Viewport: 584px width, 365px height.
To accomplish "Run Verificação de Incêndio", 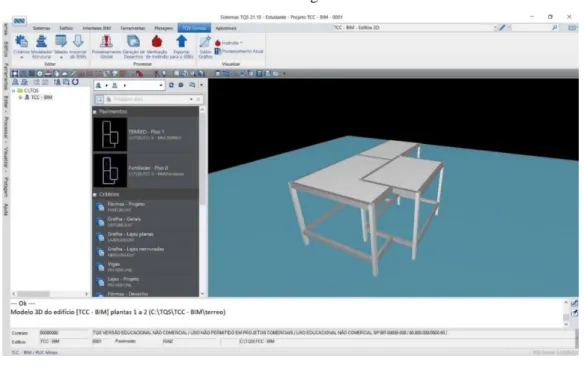I will coord(157,46).
